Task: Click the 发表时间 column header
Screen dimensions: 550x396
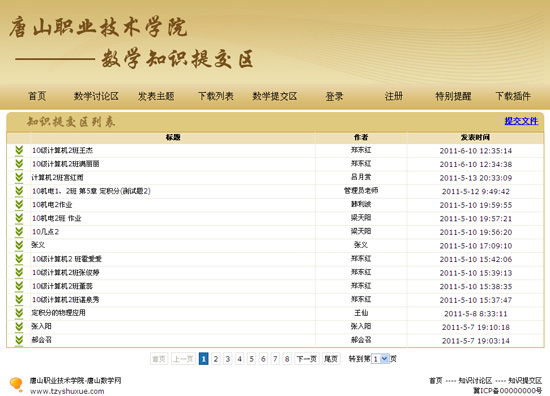Action: (475, 137)
